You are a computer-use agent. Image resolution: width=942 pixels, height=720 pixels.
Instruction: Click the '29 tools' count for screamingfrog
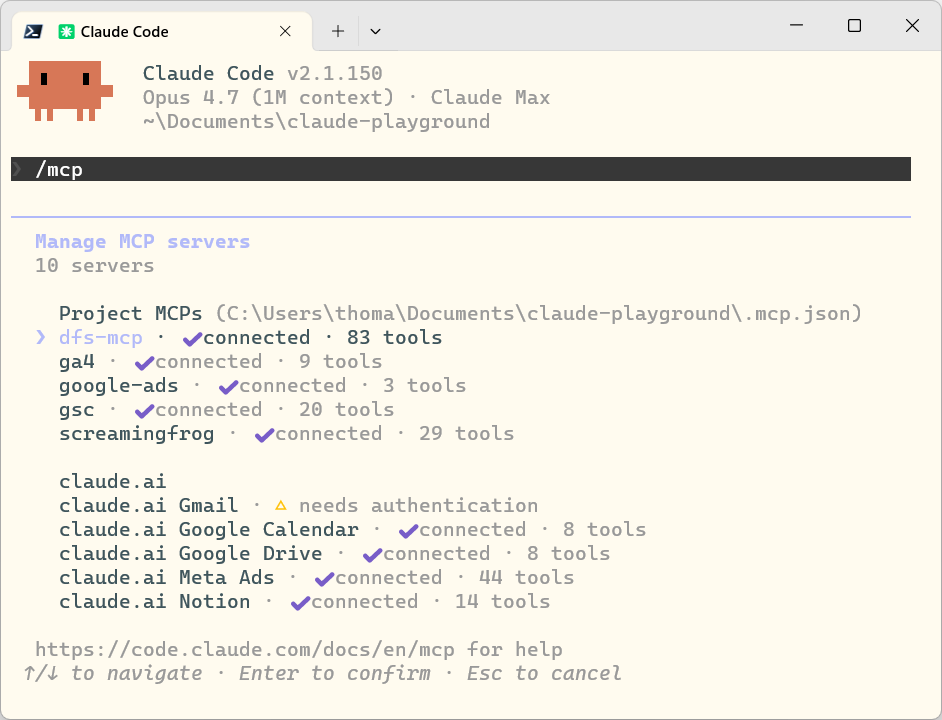click(466, 433)
